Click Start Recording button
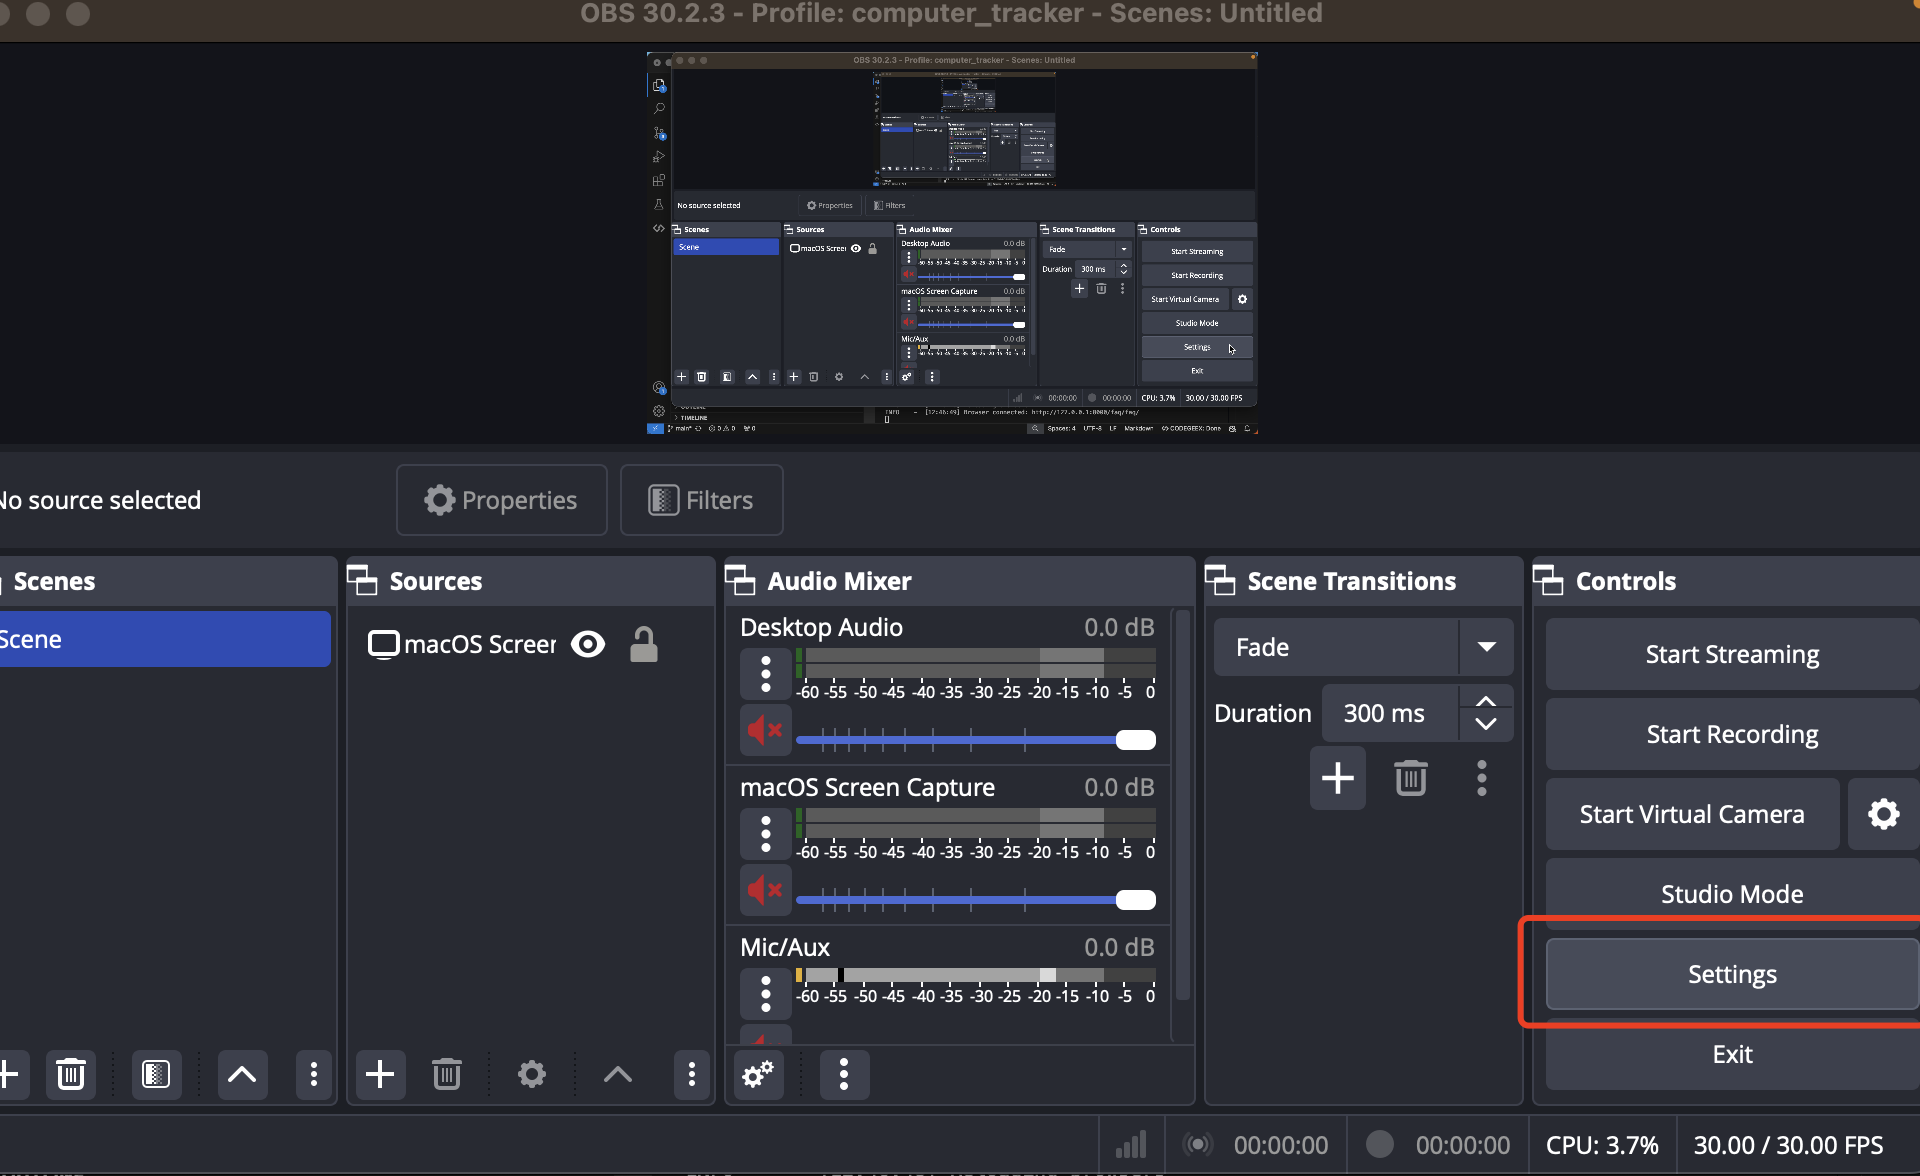The image size is (1920, 1176). 1732,734
